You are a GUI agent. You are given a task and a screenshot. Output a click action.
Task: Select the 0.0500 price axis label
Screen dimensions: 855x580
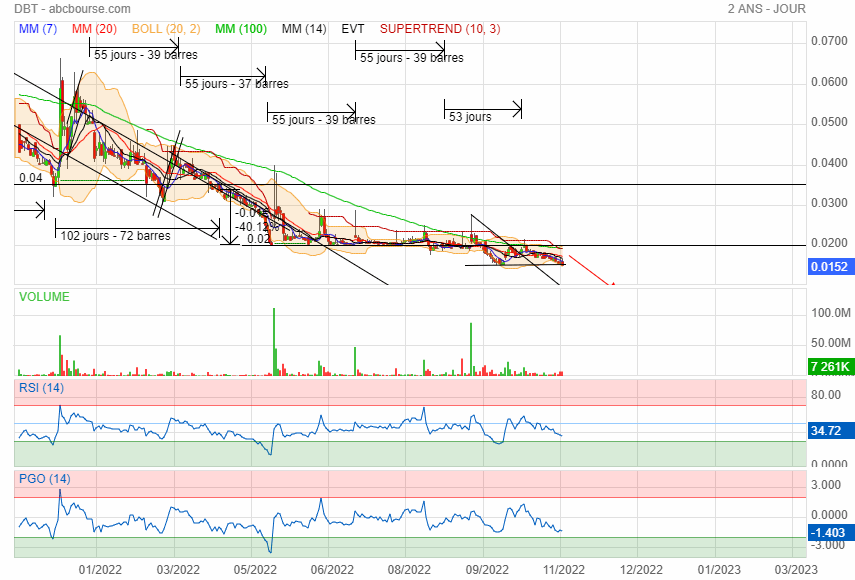829,122
